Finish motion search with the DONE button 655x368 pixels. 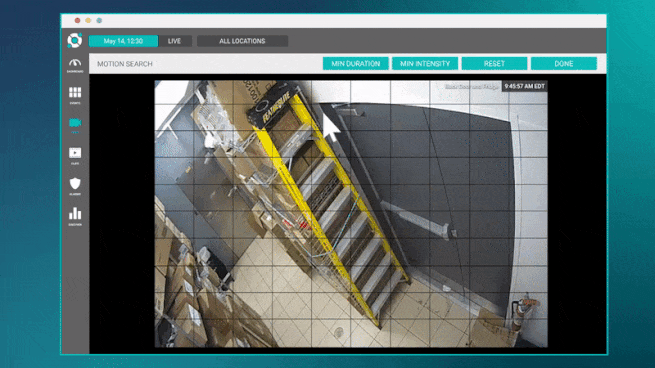tap(564, 63)
